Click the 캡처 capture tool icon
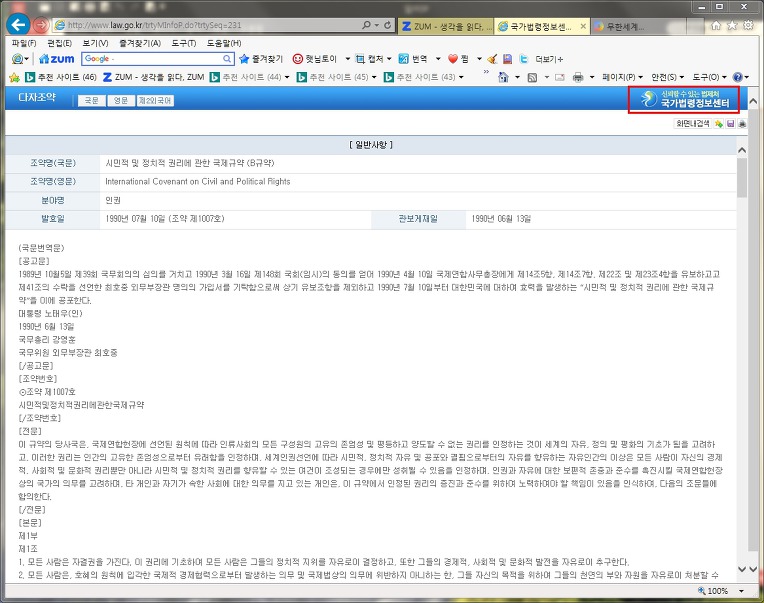This screenshot has width=764, height=603. tap(360, 59)
